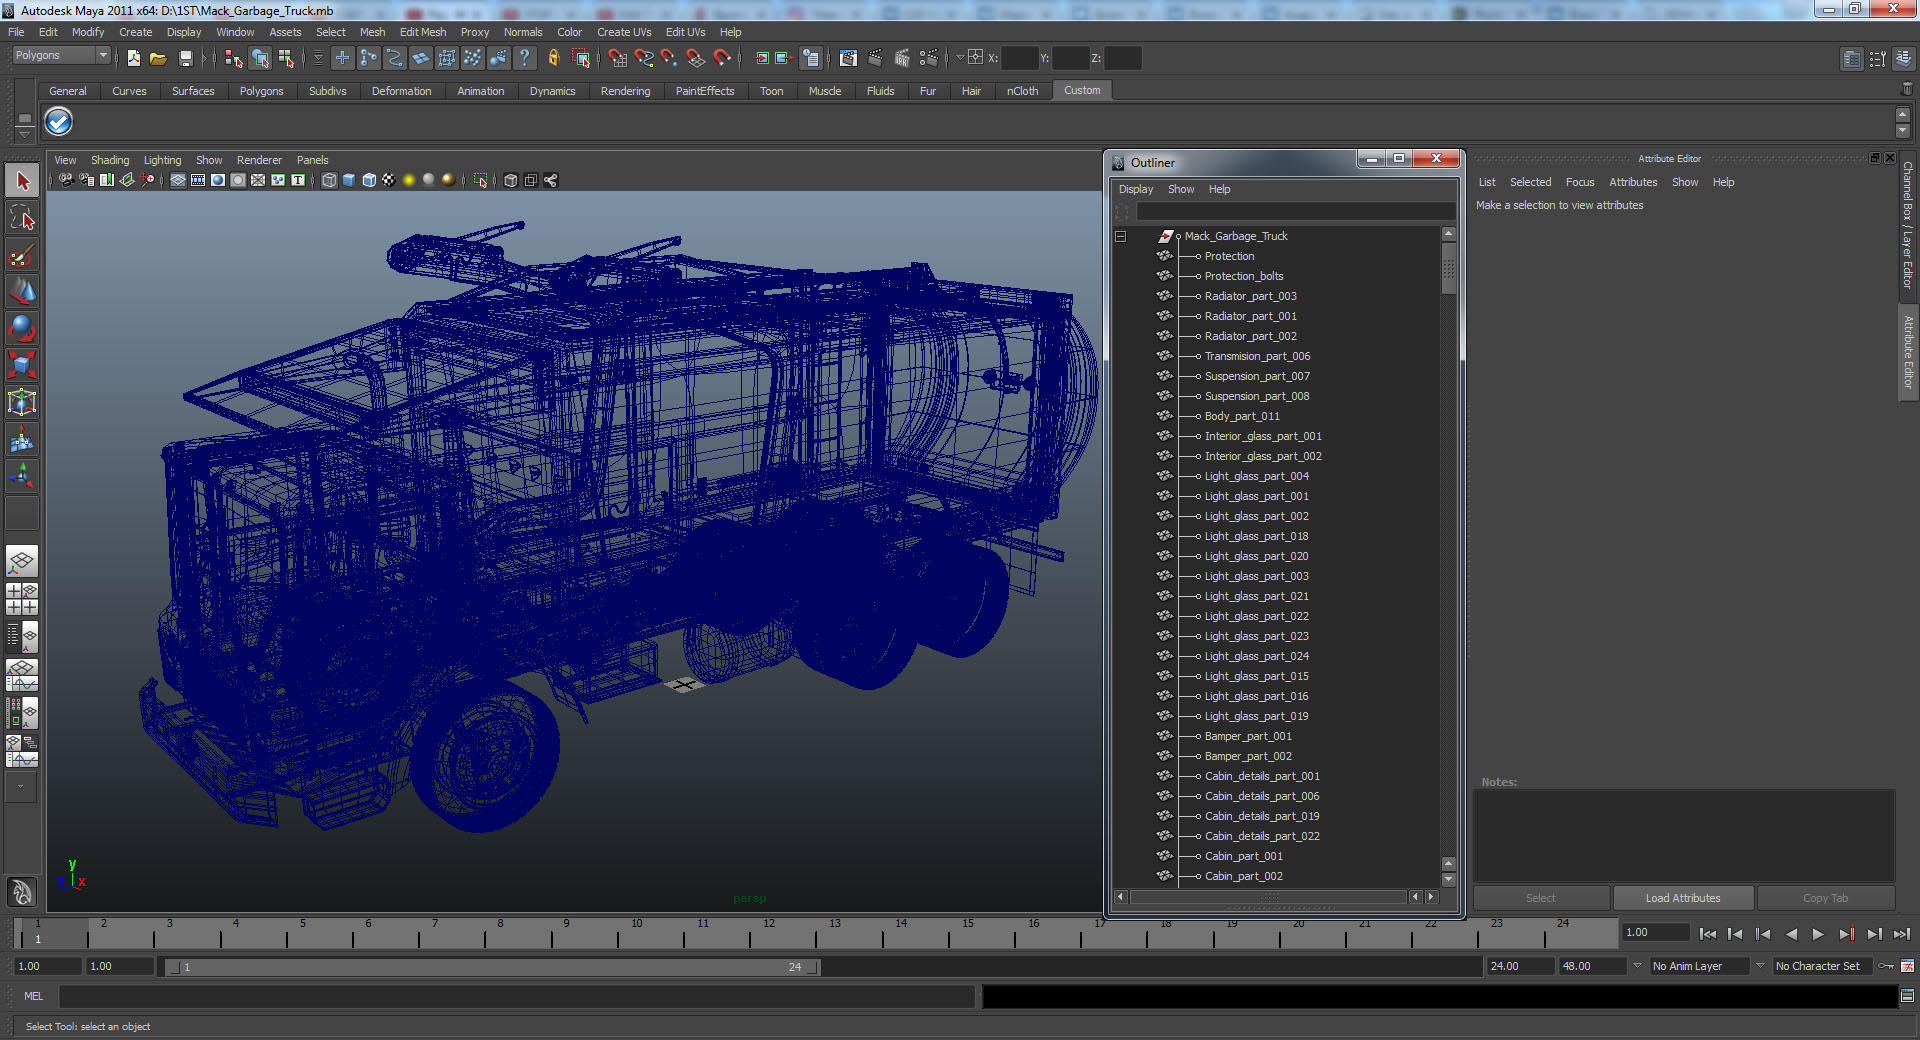The width and height of the screenshot is (1920, 1040).
Task: Toggle smooth shade all in viewport
Action: [349, 180]
